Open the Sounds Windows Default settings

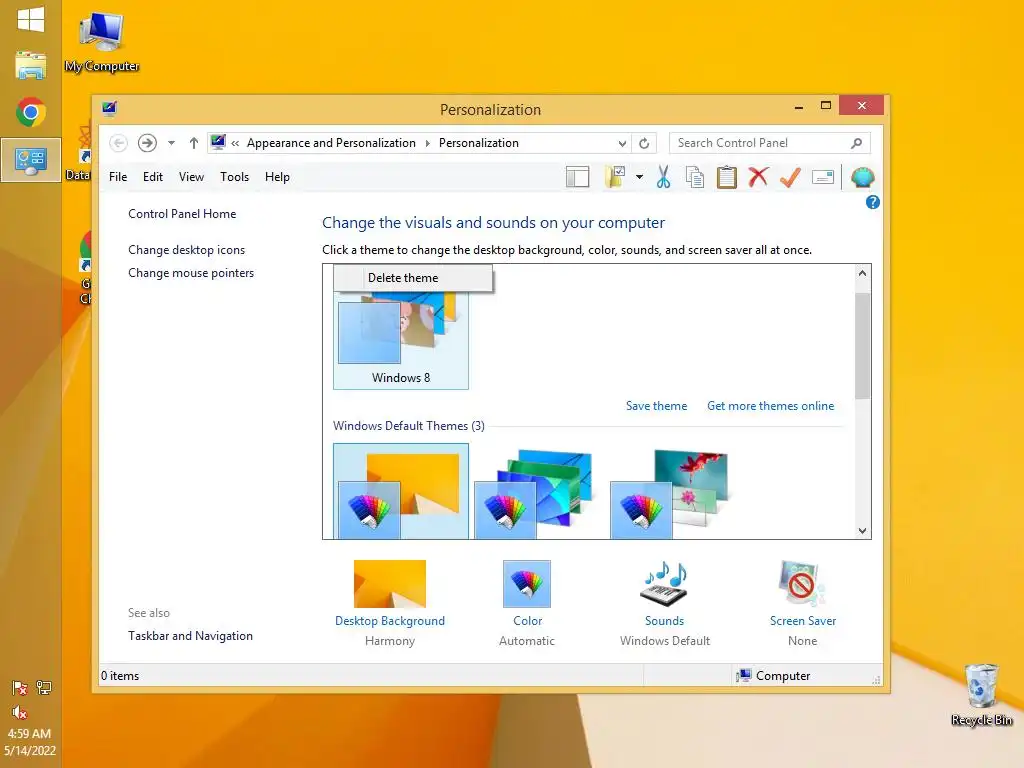click(x=665, y=603)
